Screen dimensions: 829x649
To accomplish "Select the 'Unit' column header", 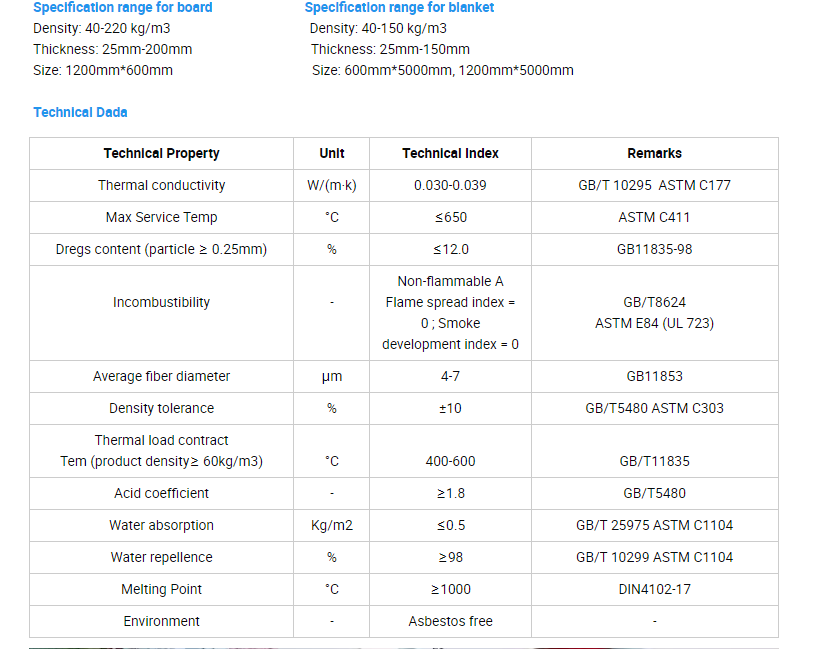I will click(x=331, y=153).
